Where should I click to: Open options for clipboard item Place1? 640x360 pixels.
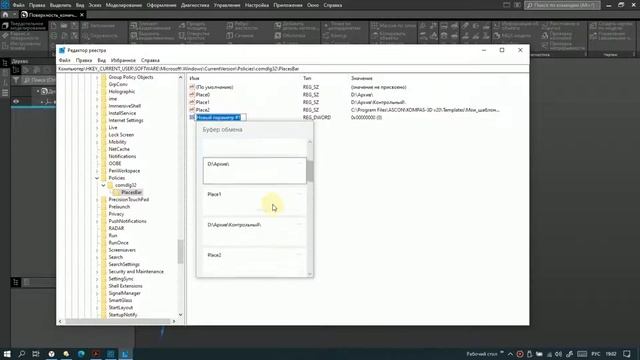pos(300,193)
